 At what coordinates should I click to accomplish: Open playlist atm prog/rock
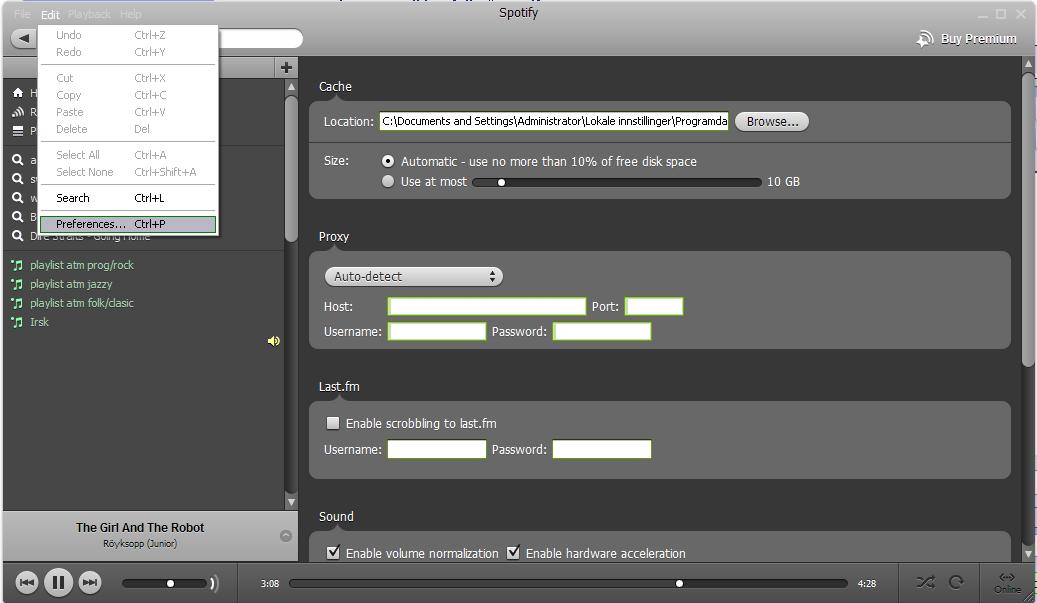point(82,265)
